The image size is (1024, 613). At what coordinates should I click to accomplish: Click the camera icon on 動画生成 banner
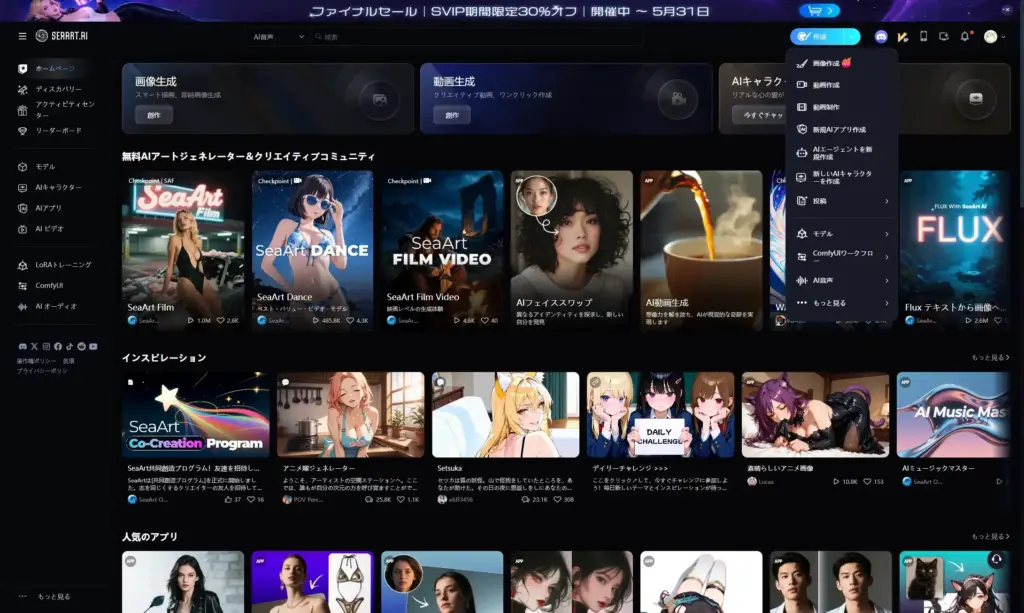[678, 99]
